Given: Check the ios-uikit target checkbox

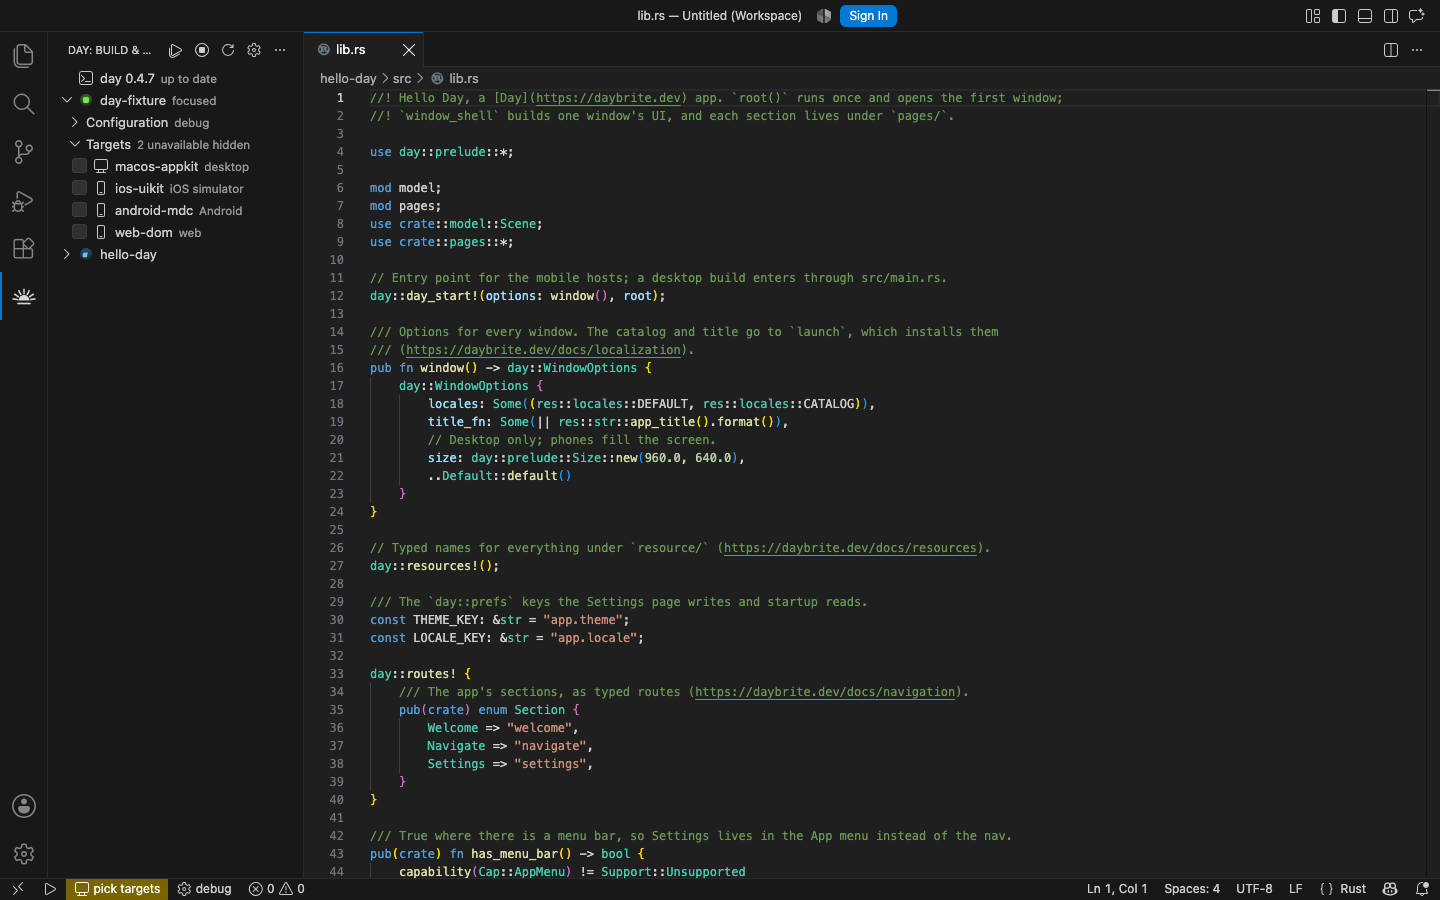Looking at the screenshot, I should point(79,188).
